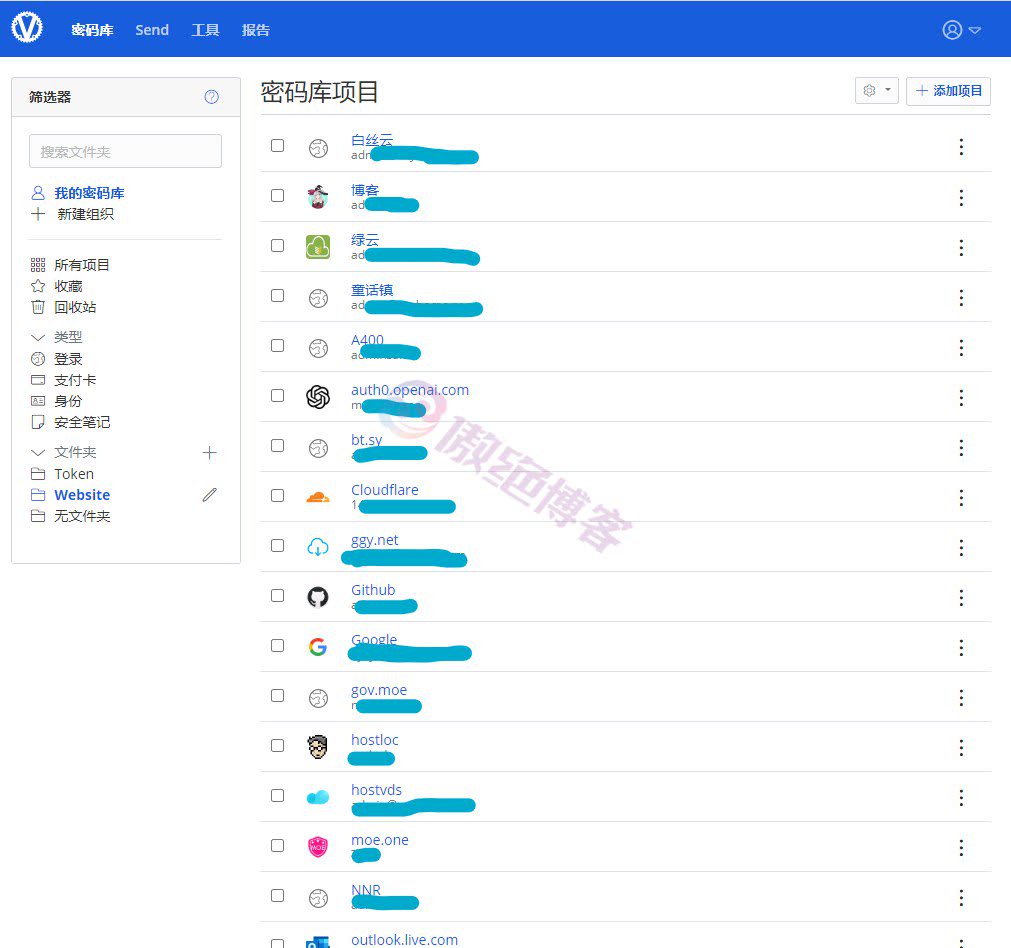Image resolution: width=1011 pixels, height=948 pixels.
Task: Click the ggy.net cloud download icon
Action: pos(318,548)
